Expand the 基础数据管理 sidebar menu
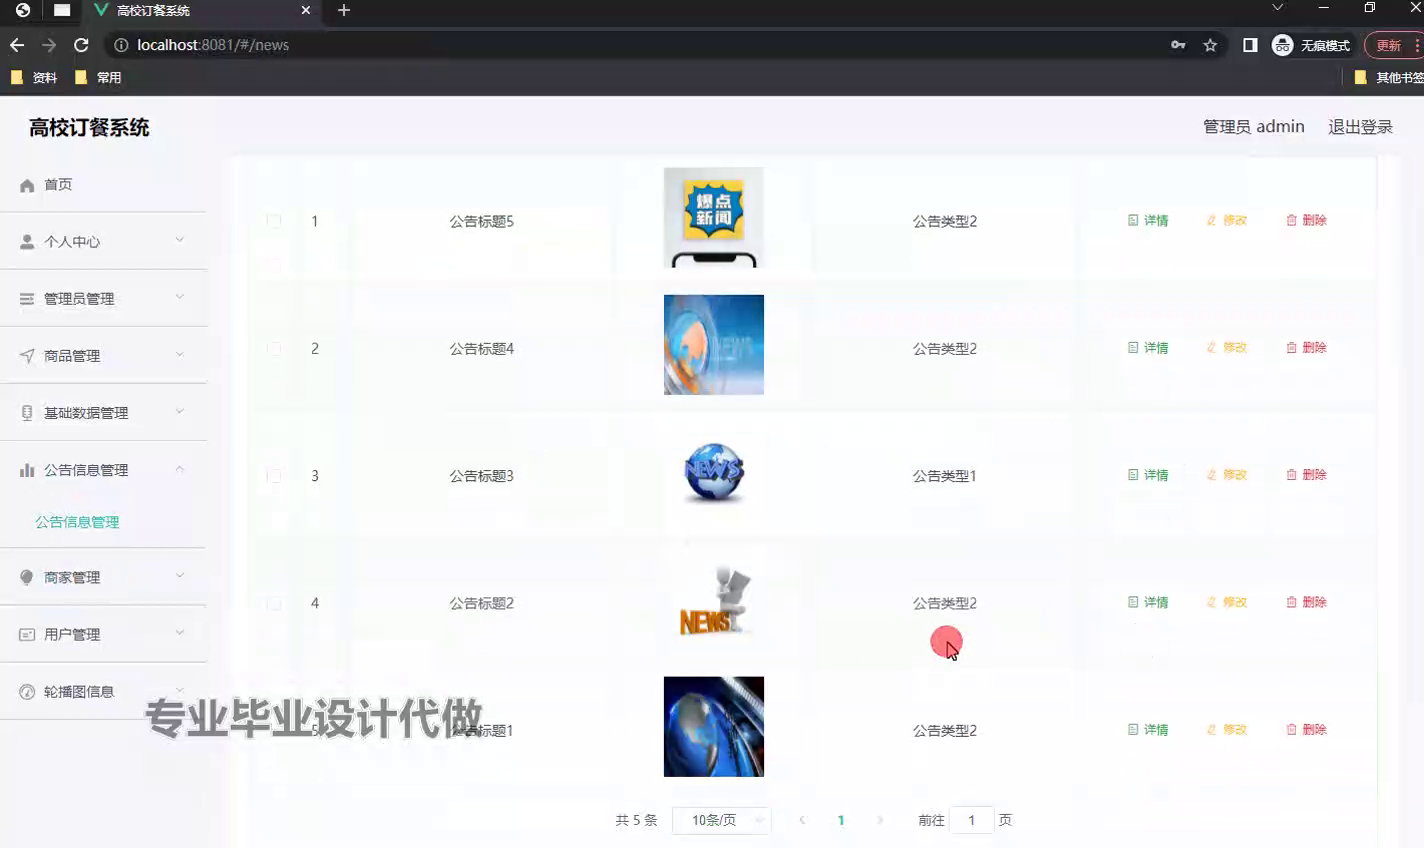Image resolution: width=1424 pixels, height=848 pixels. click(x=103, y=412)
